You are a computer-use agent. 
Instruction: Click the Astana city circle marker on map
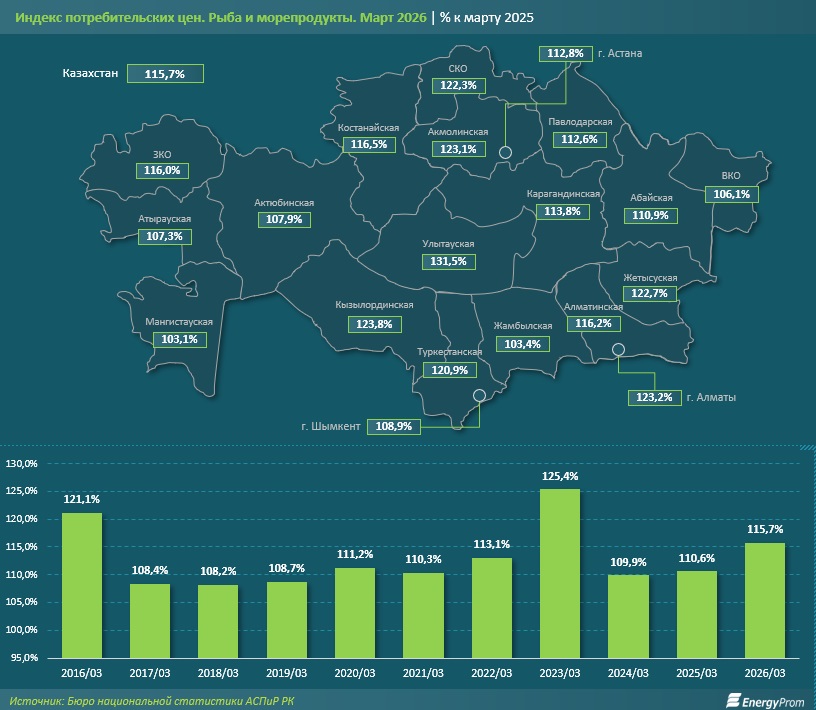tap(506, 152)
